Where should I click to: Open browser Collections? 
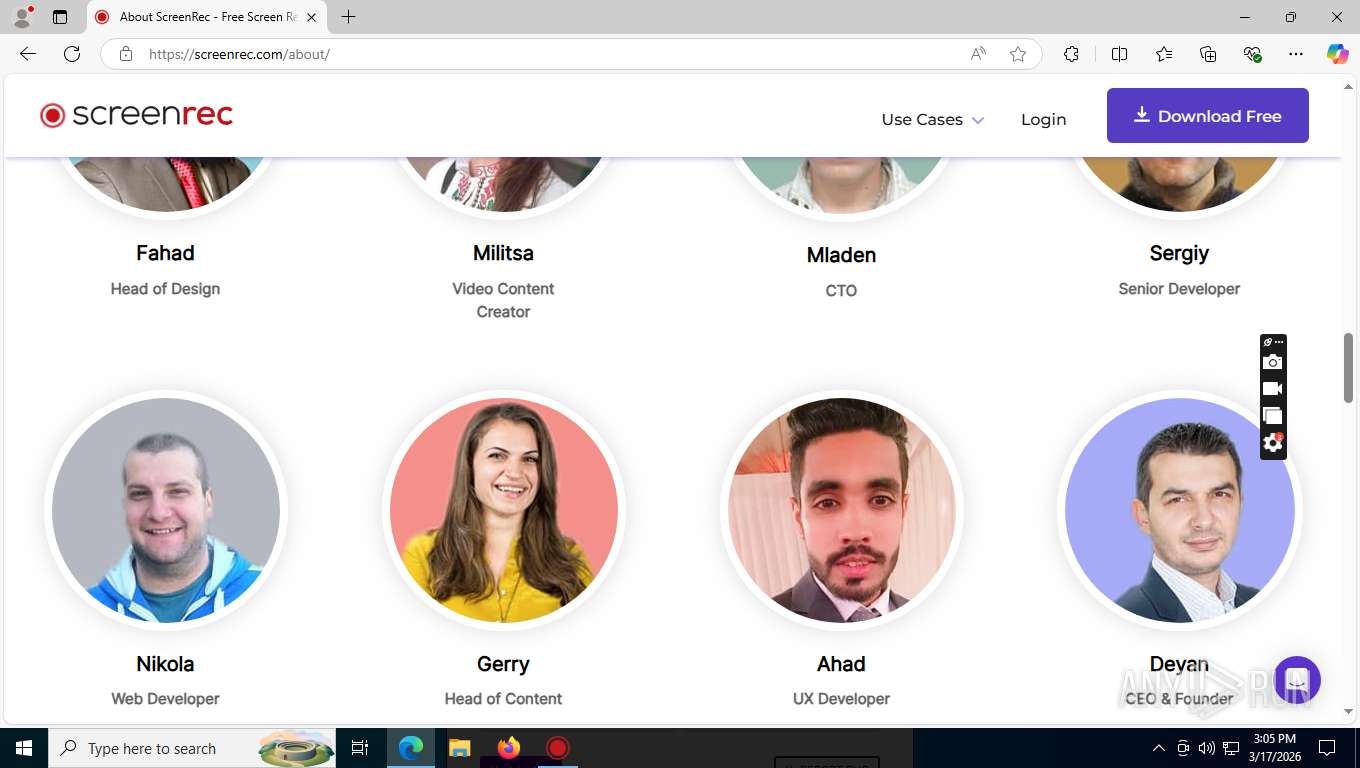click(x=1208, y=54)
